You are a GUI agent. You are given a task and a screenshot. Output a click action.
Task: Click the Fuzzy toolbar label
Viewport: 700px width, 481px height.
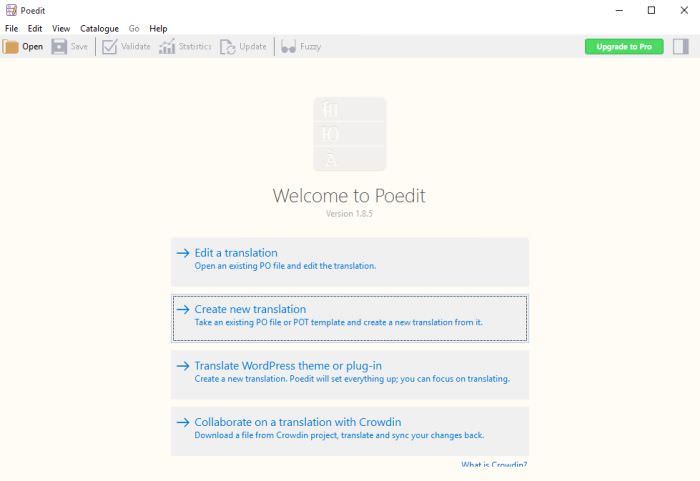coord(311,46)
